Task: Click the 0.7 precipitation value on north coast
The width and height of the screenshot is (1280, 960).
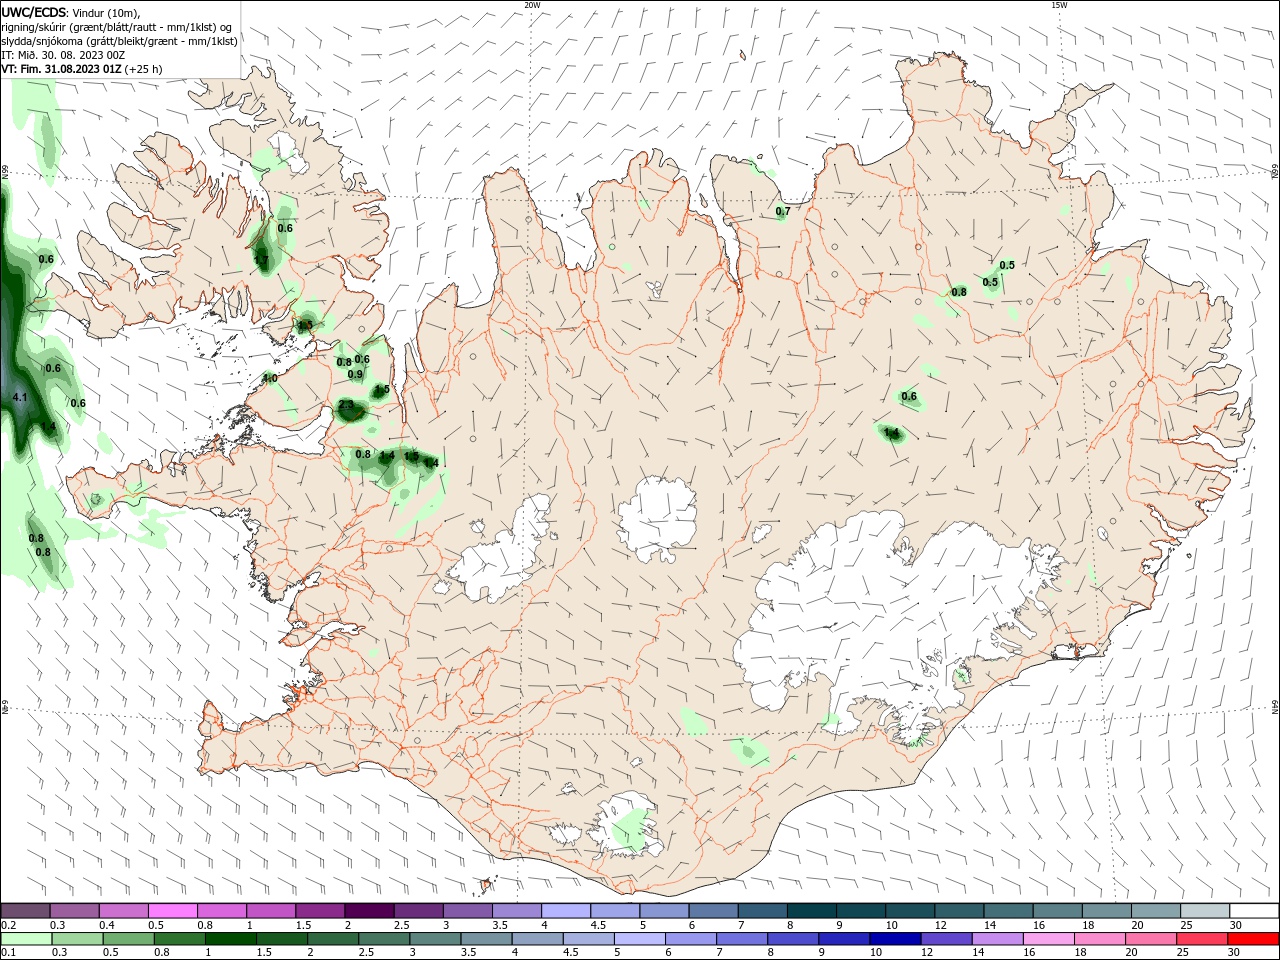Action: [783, 211]
